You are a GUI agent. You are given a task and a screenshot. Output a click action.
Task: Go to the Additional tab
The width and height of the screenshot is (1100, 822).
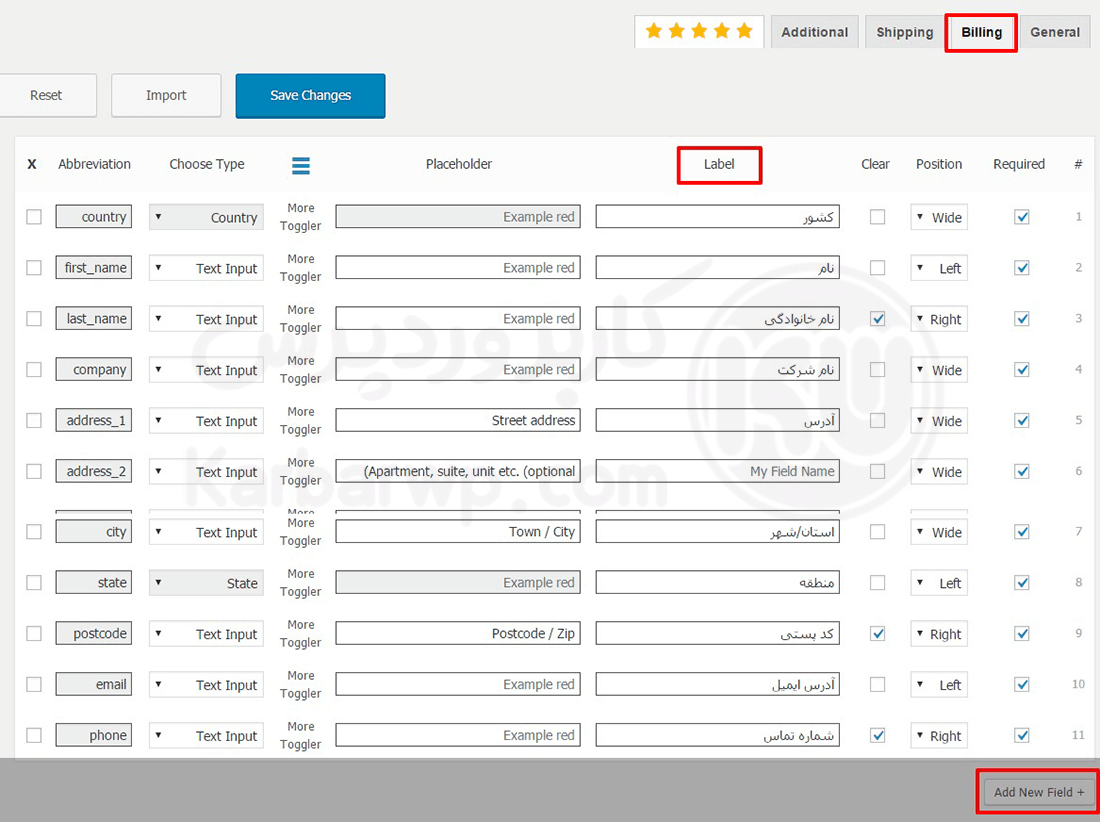point(814,32)
